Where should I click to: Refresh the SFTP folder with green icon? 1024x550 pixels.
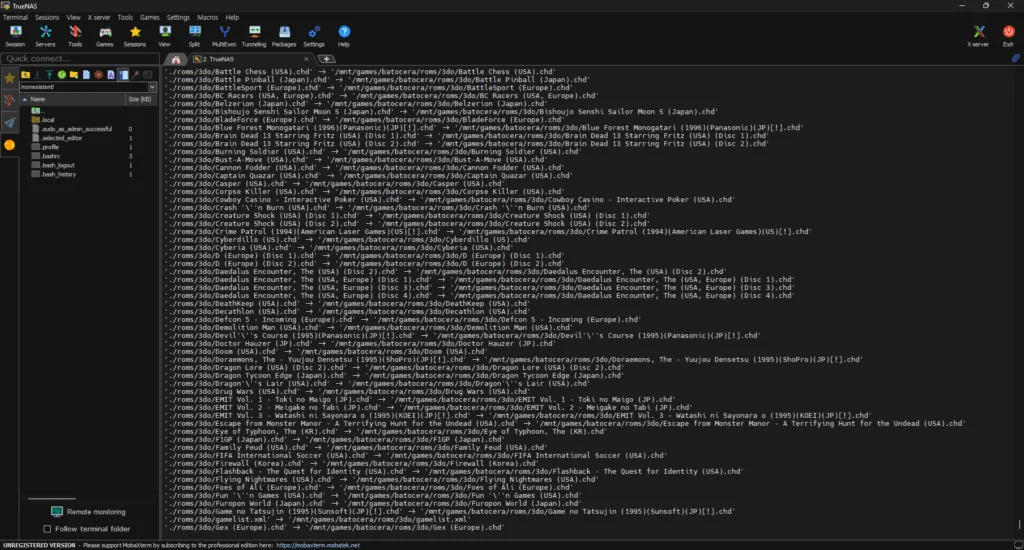[x=61, y=75]
